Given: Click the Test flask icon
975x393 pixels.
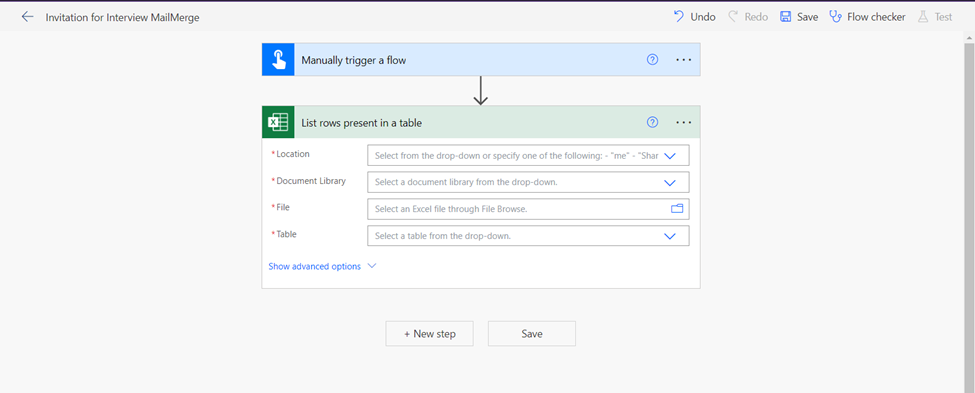Looking at the screenshot, I should click(923, 17).
